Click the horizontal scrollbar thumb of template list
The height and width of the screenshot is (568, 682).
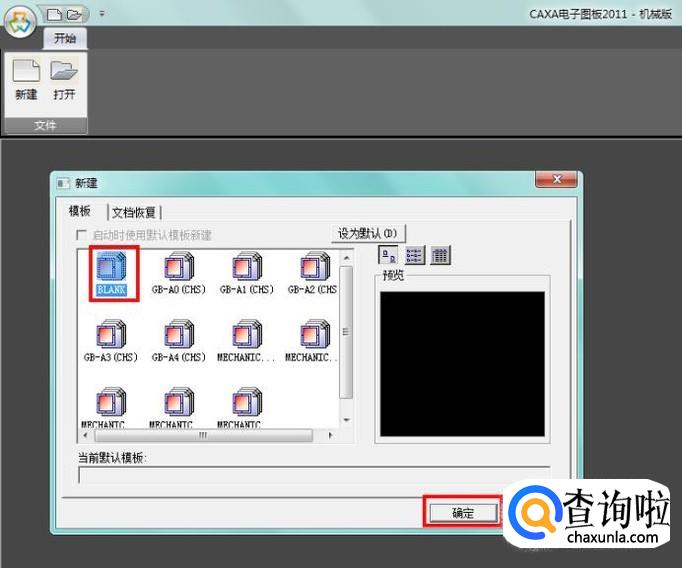203,435
